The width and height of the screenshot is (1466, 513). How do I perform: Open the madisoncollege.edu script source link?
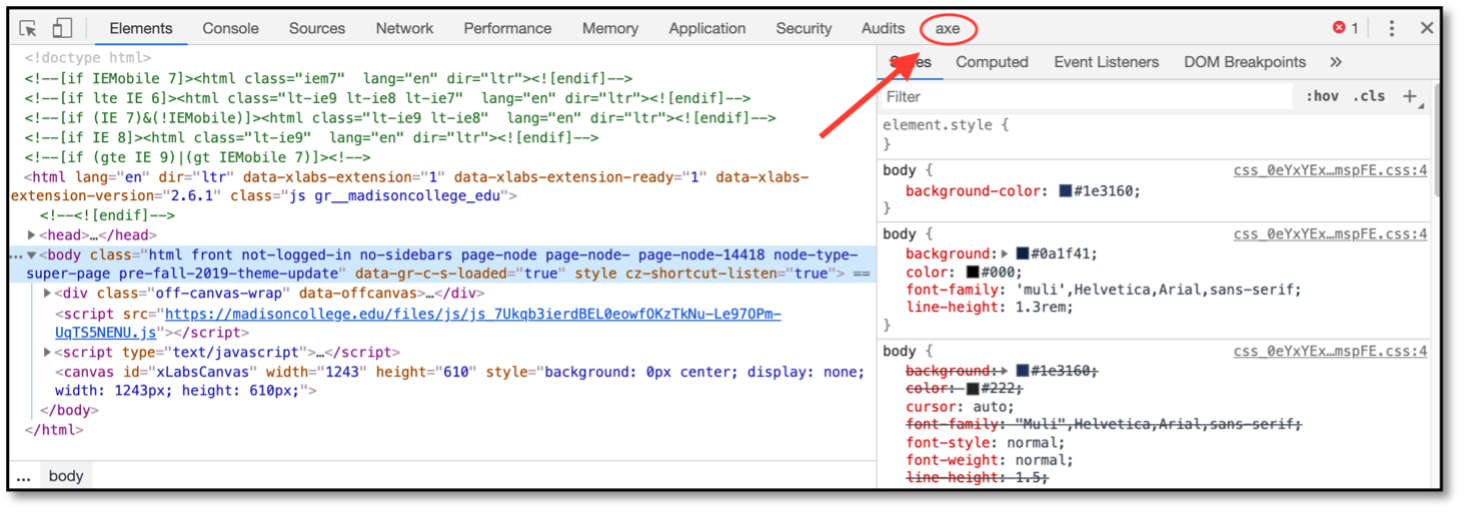coord(418,323)
